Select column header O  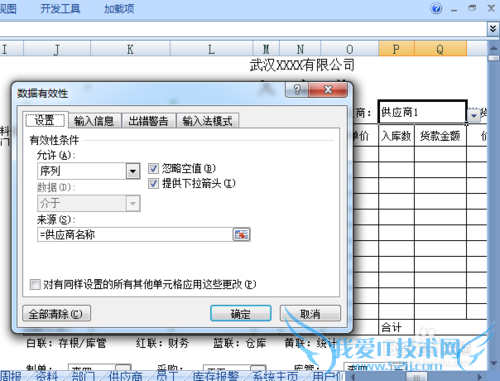(350, 49)
